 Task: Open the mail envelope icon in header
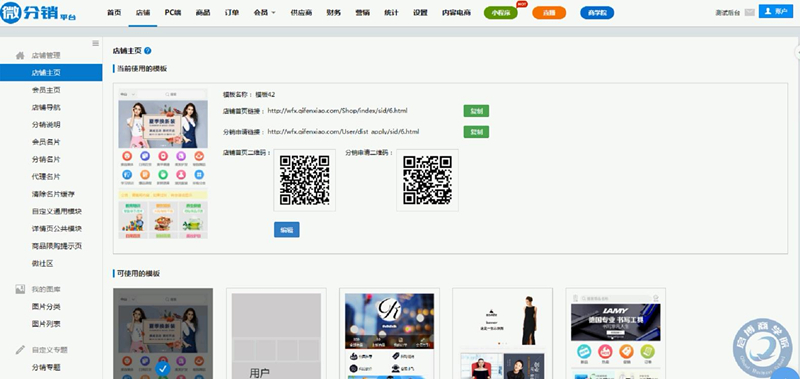pyautogui.click(x=749, y=13)
